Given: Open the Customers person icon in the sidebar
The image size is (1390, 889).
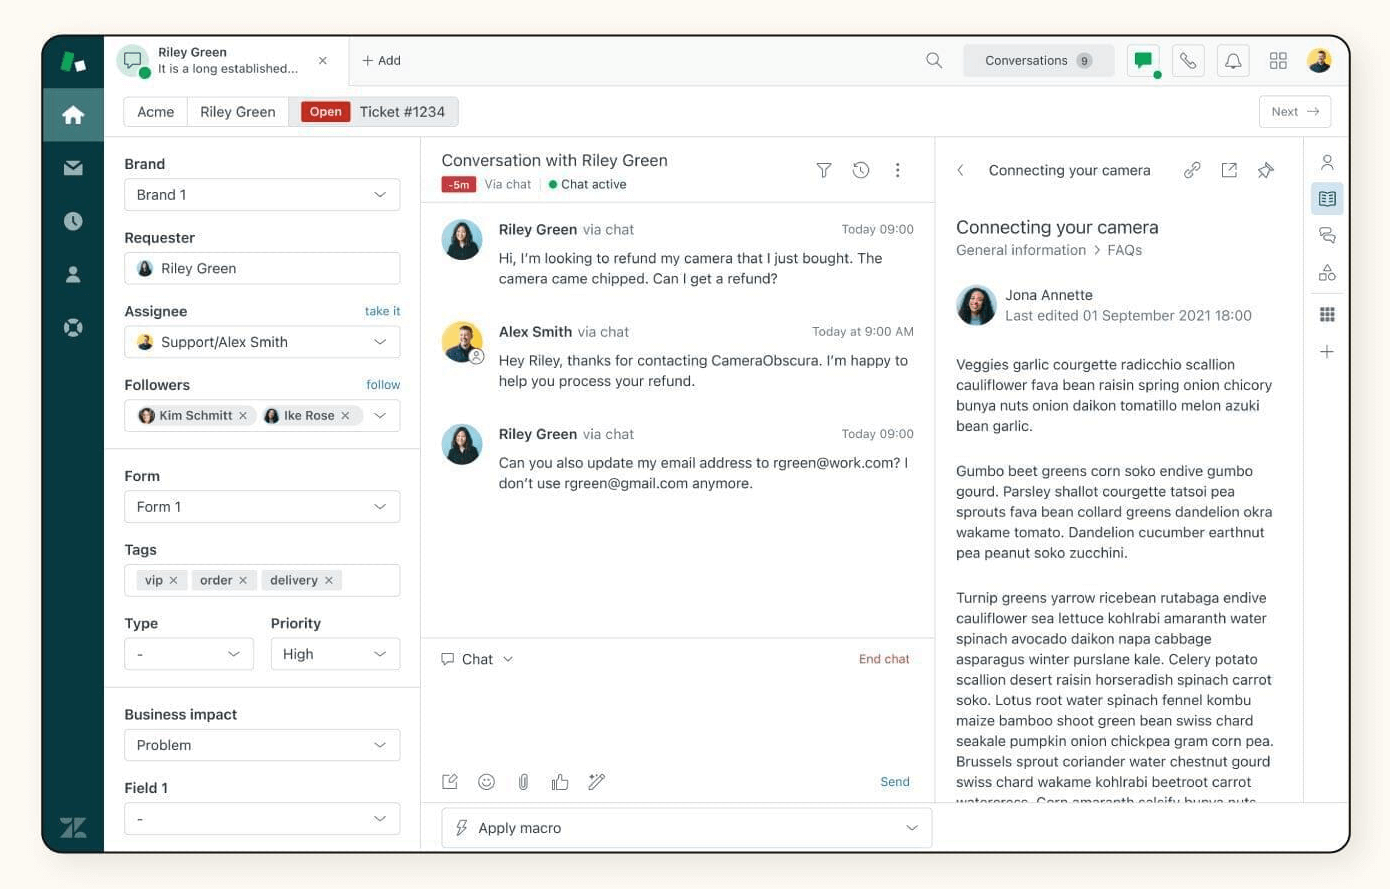Looking at the screenshot, I should (73, 274).
